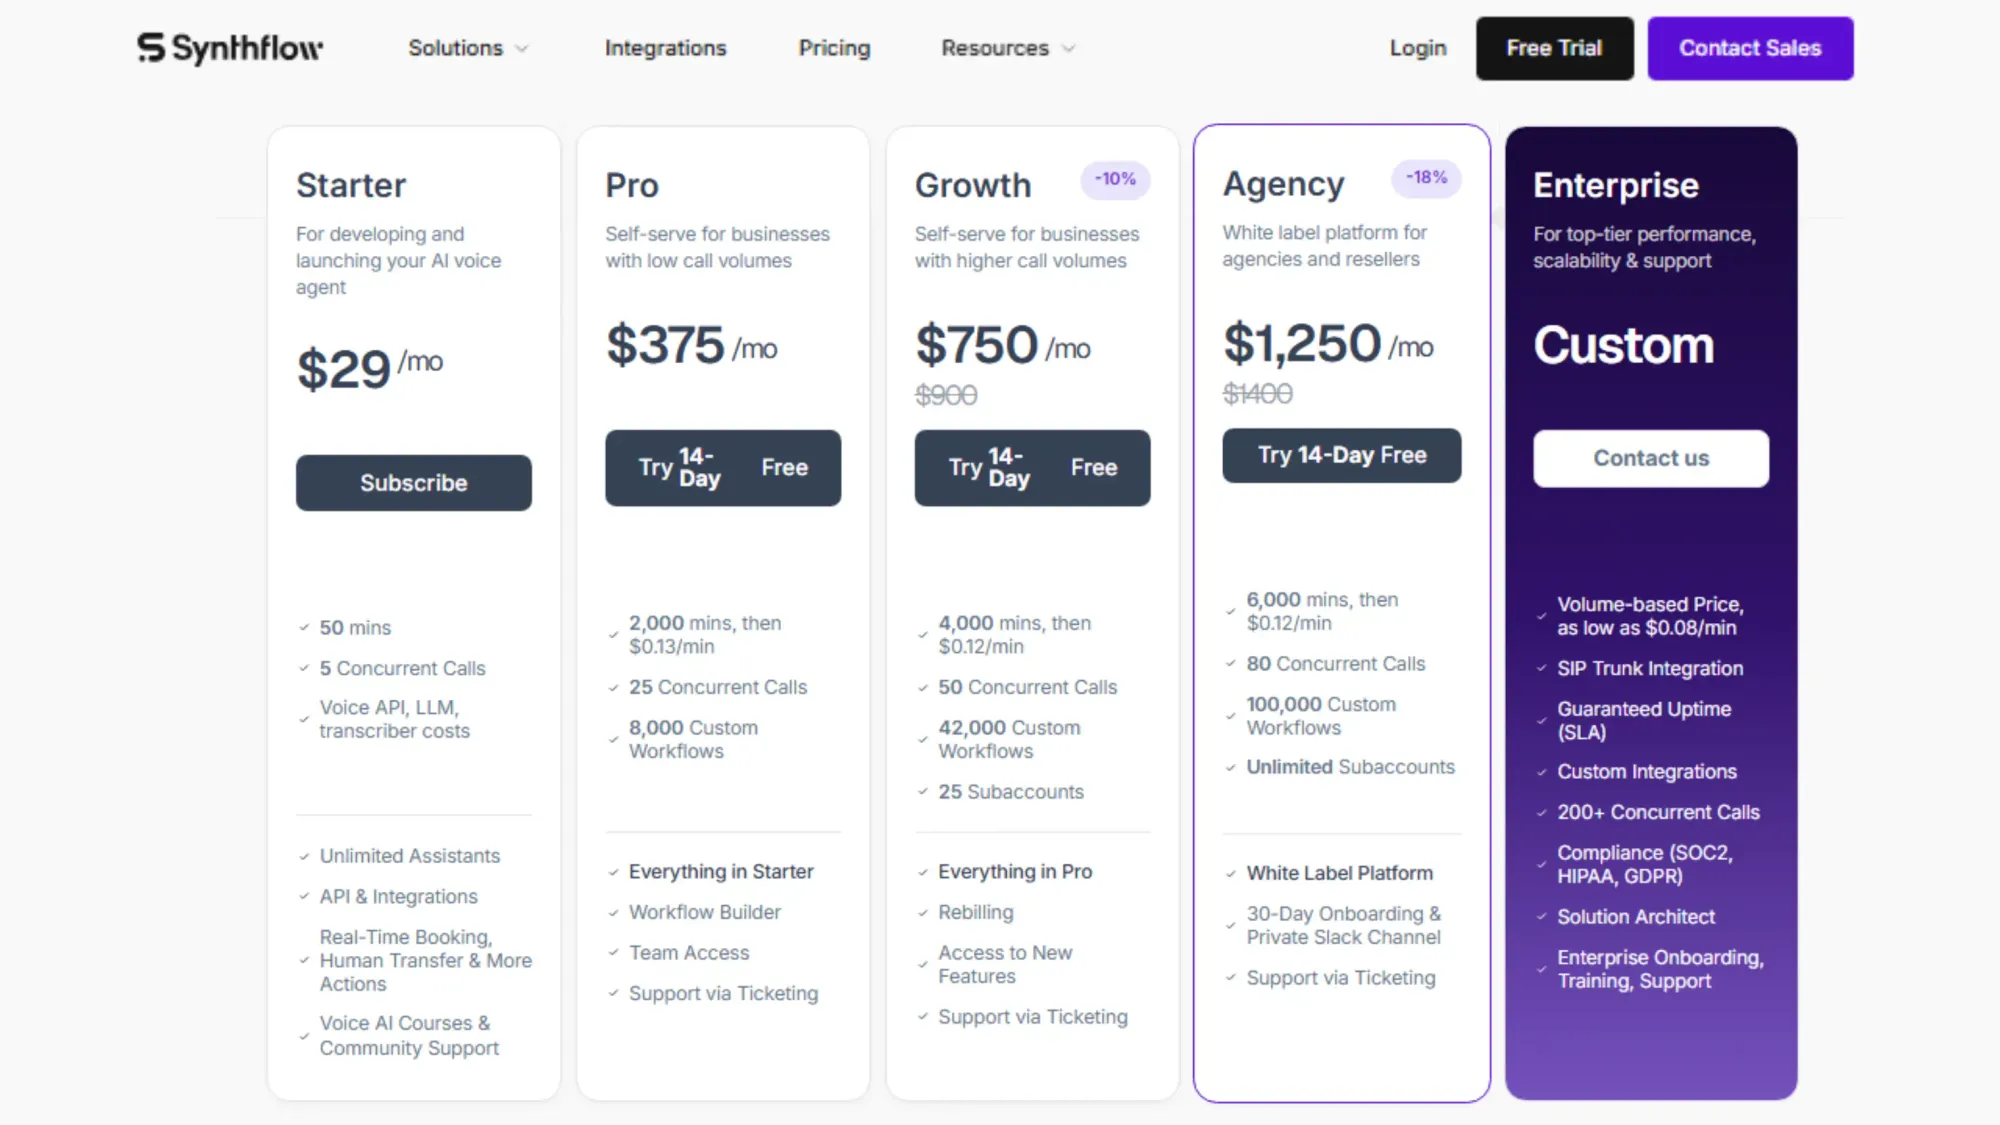
Task: Click the -10% badge on Growth plan
Action: [x=1114, y=180]
